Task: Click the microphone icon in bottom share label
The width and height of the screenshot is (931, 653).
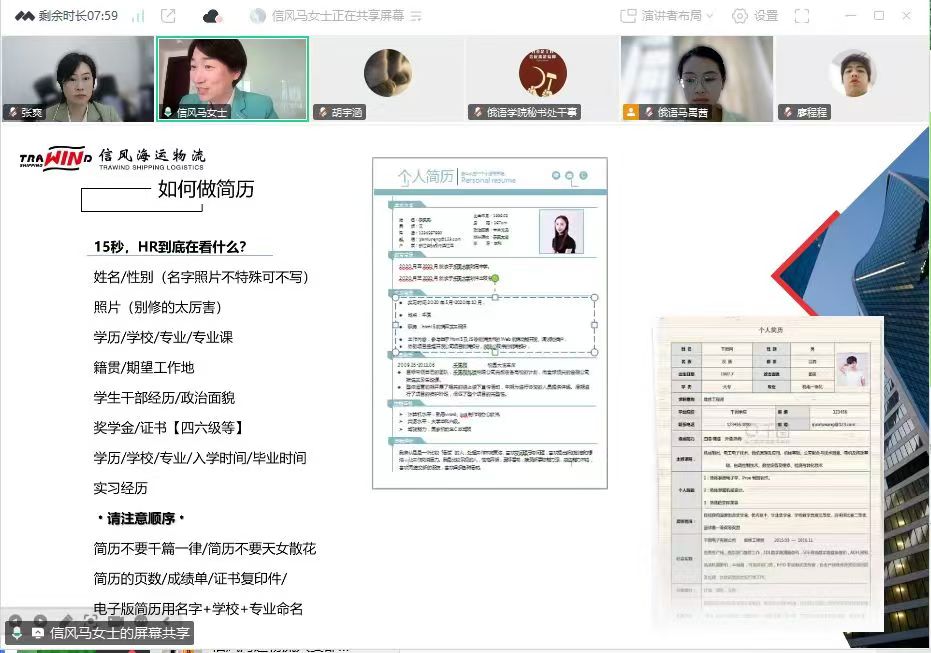Action: (x=16, y=633)
